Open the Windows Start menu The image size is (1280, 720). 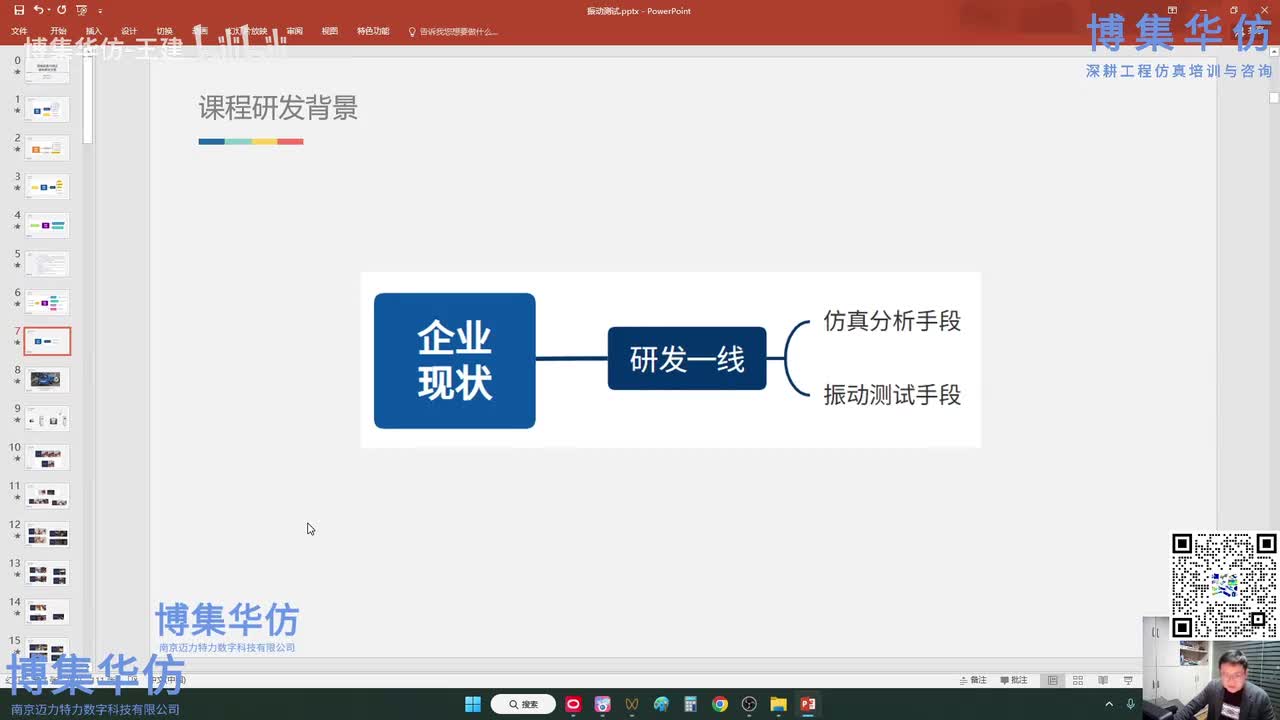coord(473,704)
